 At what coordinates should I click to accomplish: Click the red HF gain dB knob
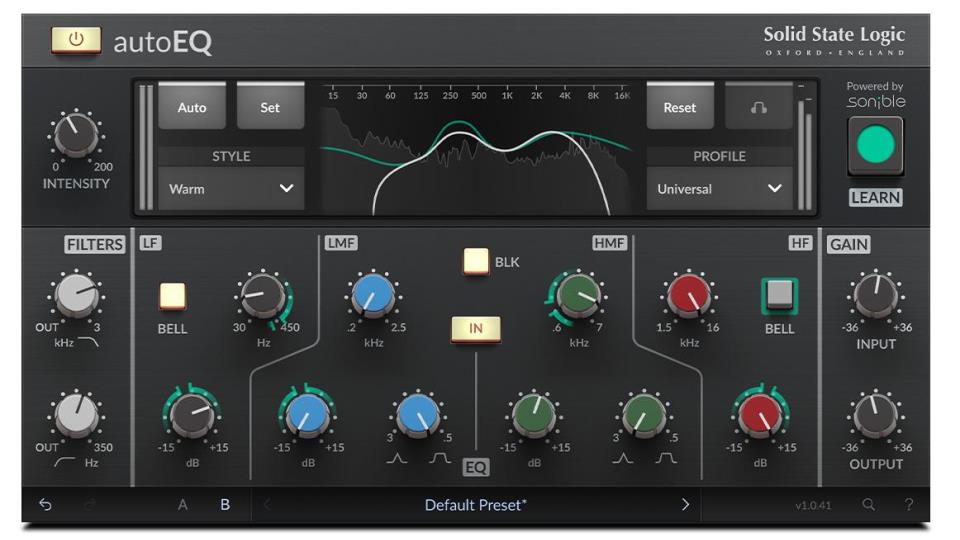pos(760,416)
